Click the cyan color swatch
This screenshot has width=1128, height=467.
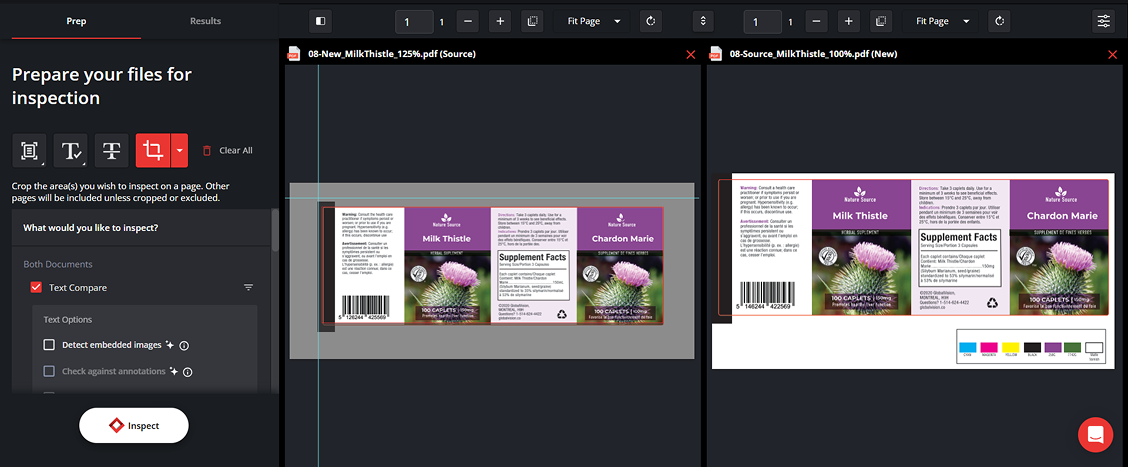point(968,347)
